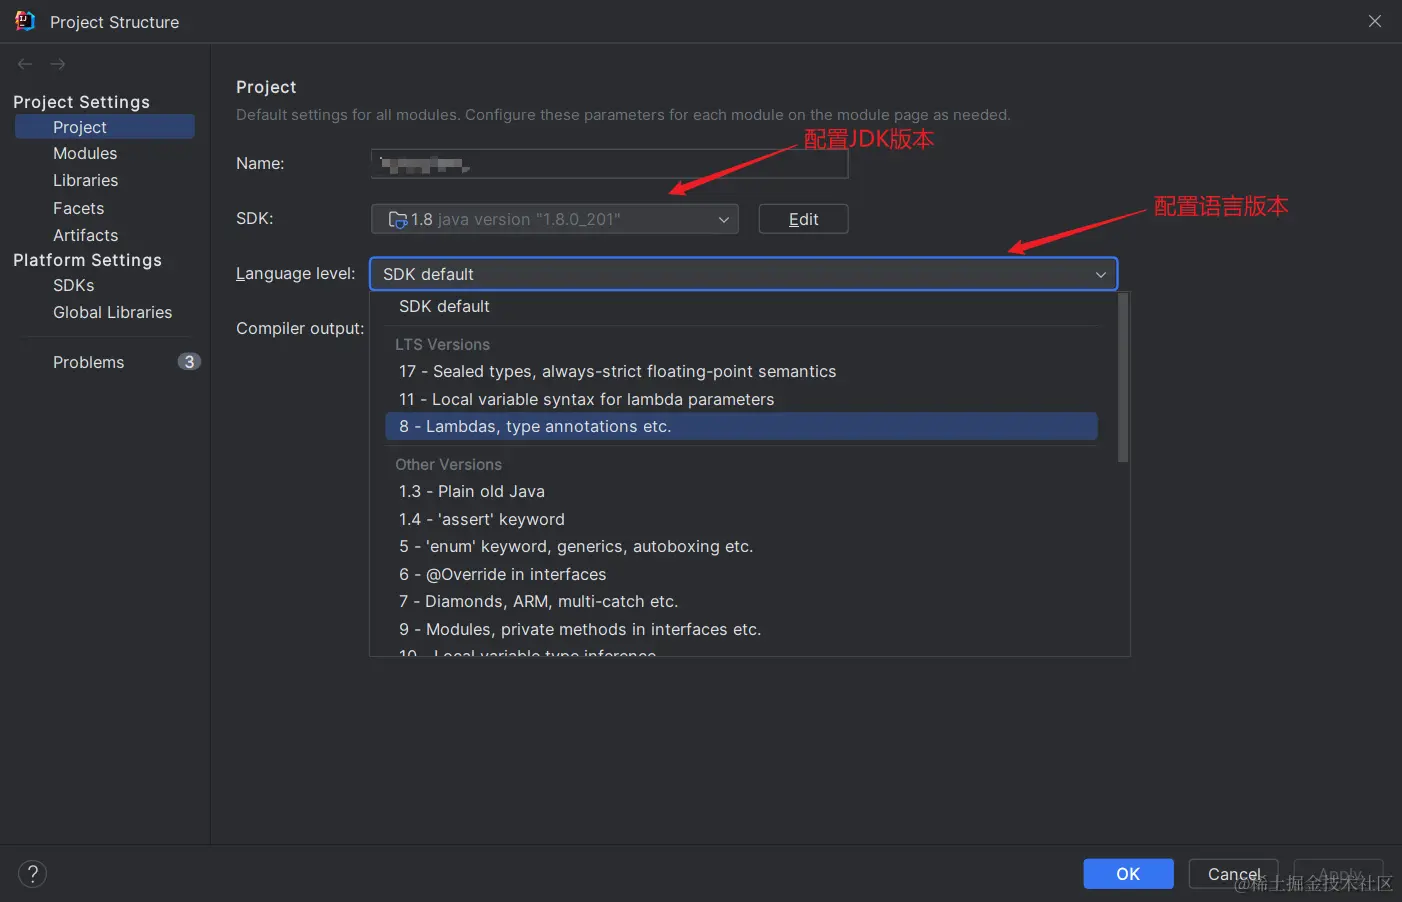
Task: Open the Problems page
Action: point(89,362)
